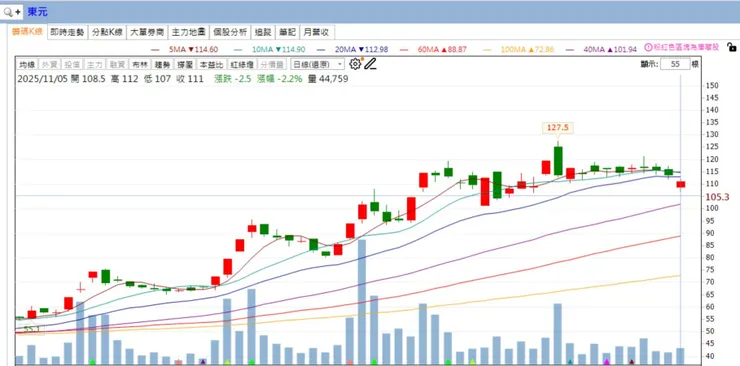Select the pencil drawing tool icon
The image size is (740, 366).
point(370,64)
